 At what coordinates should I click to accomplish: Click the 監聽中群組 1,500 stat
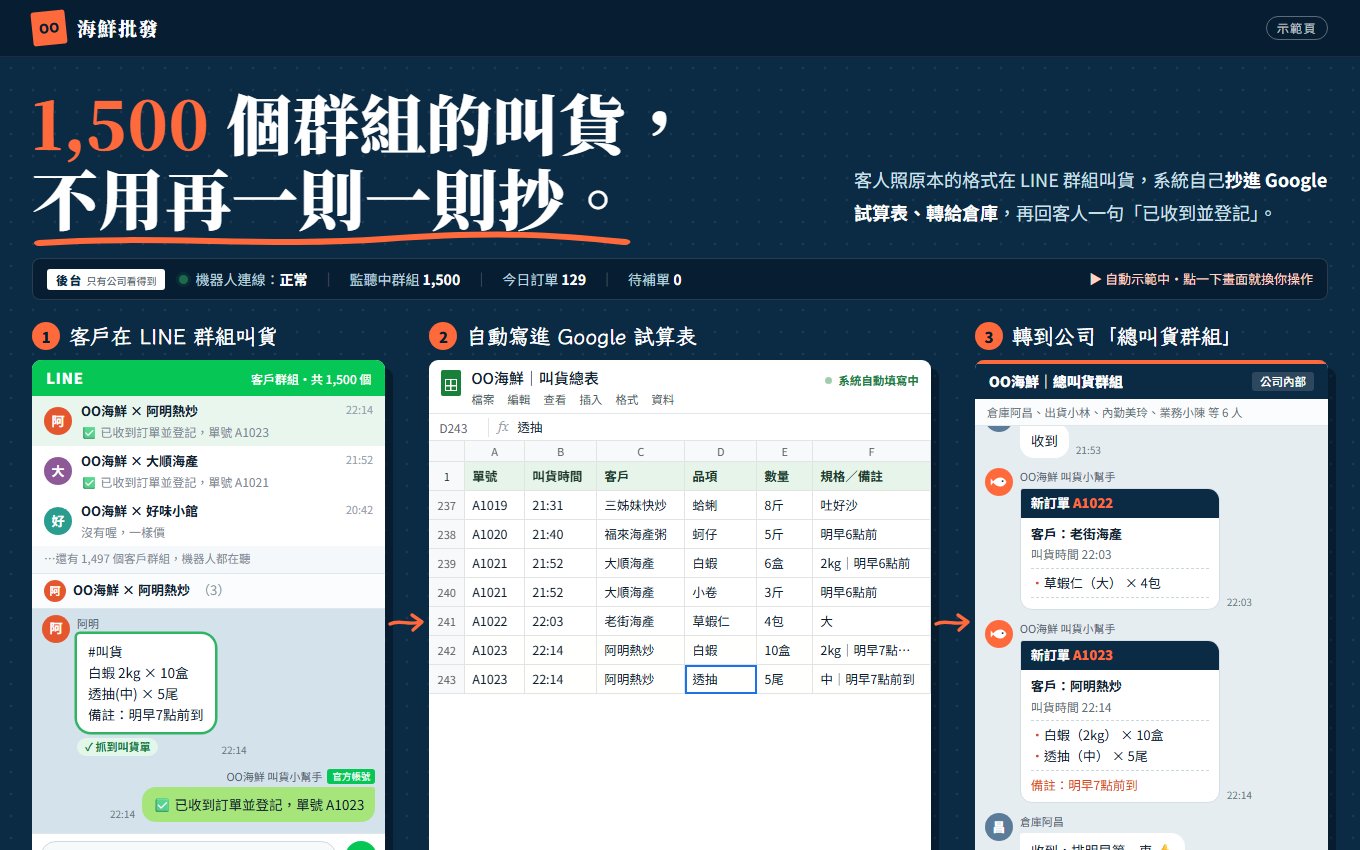click(405, 280)
